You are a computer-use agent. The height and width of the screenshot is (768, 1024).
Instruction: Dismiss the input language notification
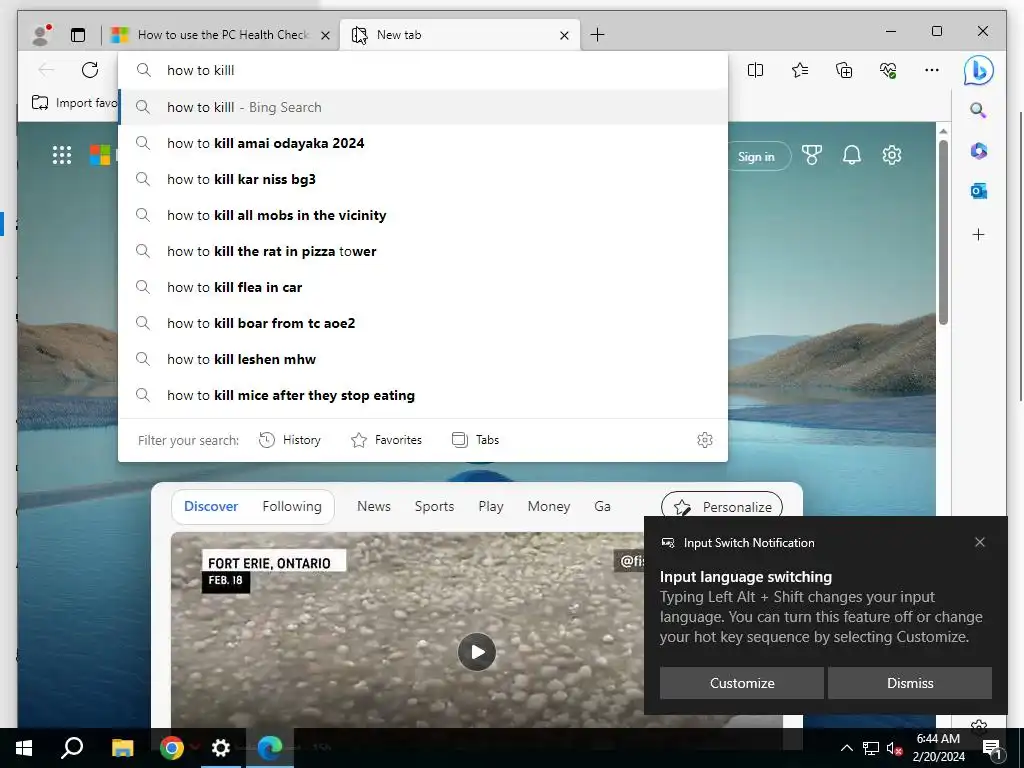tap(910, 683)
